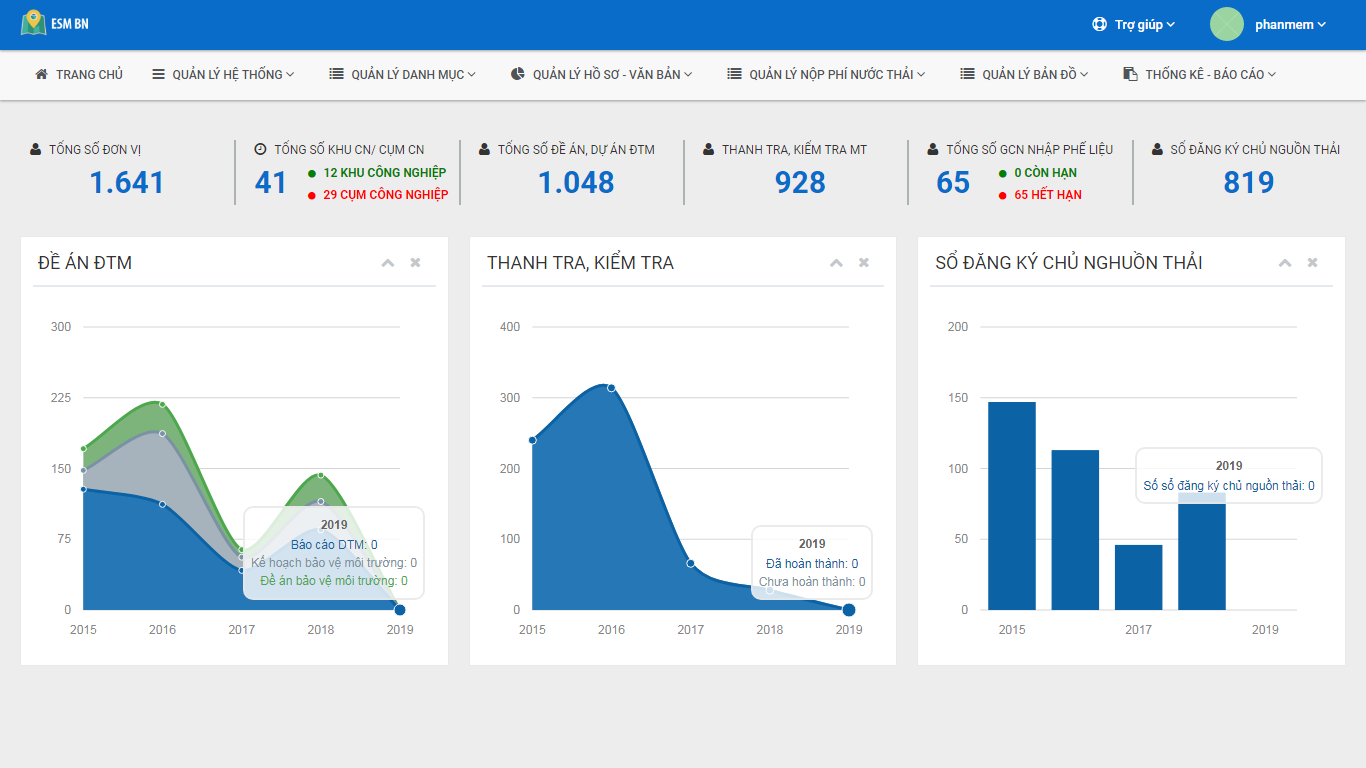Click the hamburger icon beside Quản lý hệ thống
This screenshot has width=1366, height=768.
(158, 74)
